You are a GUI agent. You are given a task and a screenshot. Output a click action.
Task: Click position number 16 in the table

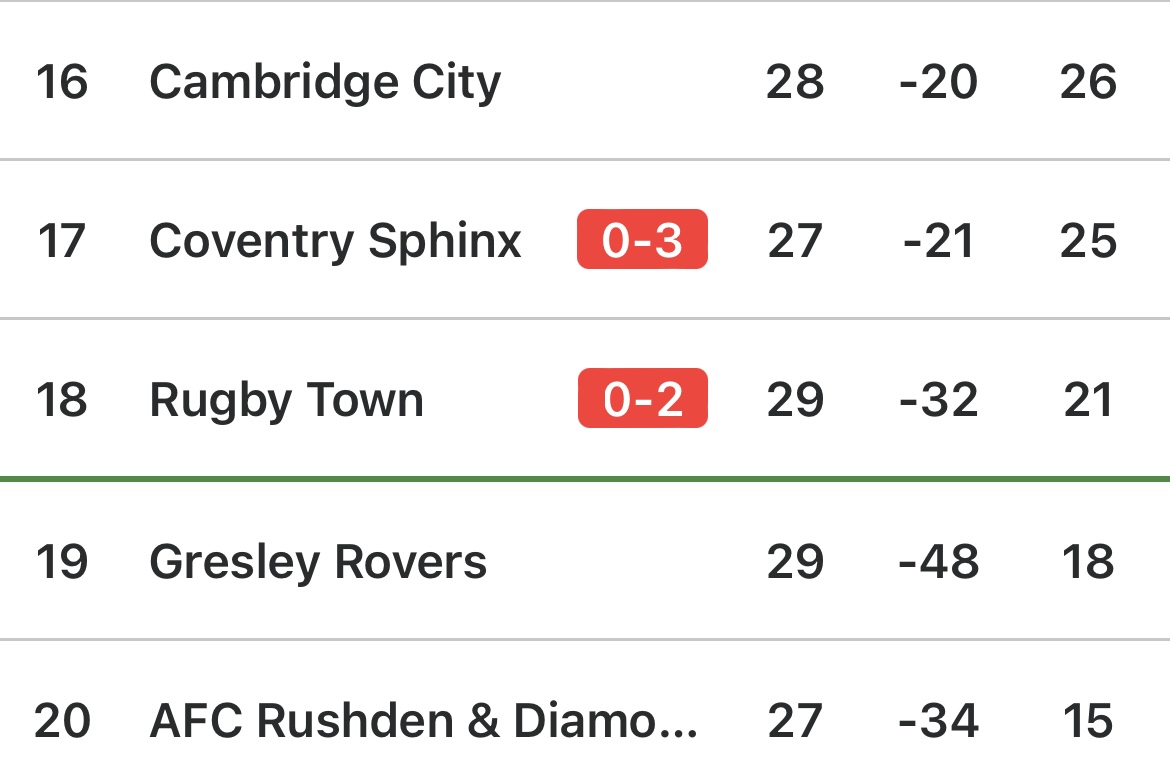pyautogui.click(x=61, y=82)
